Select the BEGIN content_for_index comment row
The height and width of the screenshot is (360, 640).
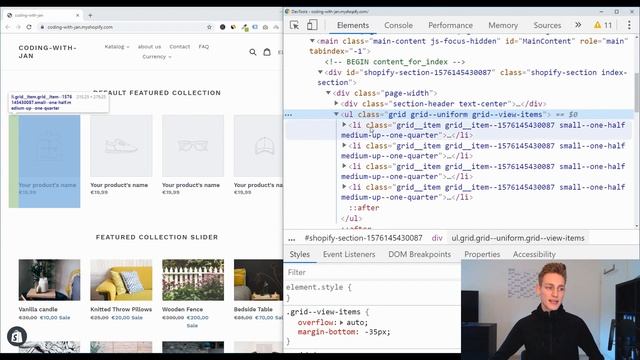pos(395,62)
